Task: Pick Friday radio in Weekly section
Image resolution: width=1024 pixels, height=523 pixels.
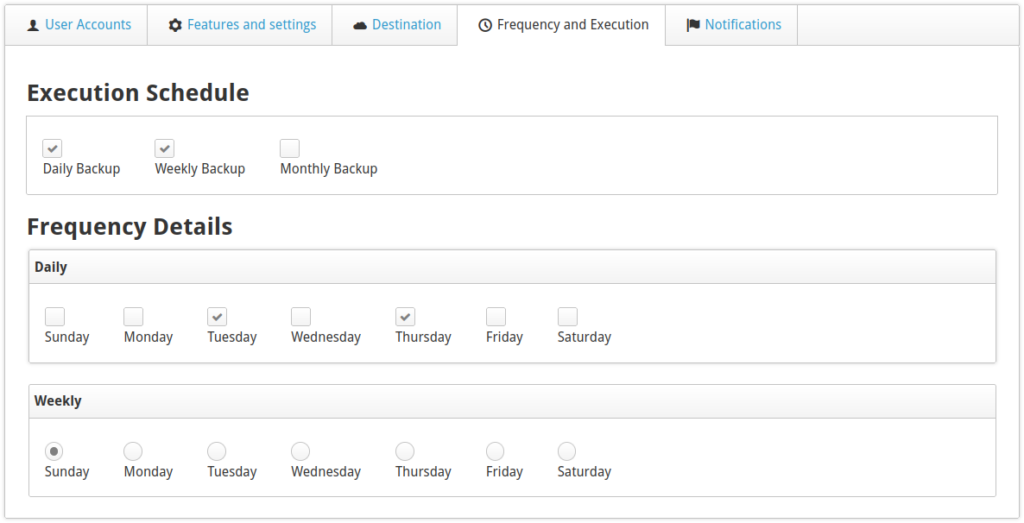Action: click(496, 452)
